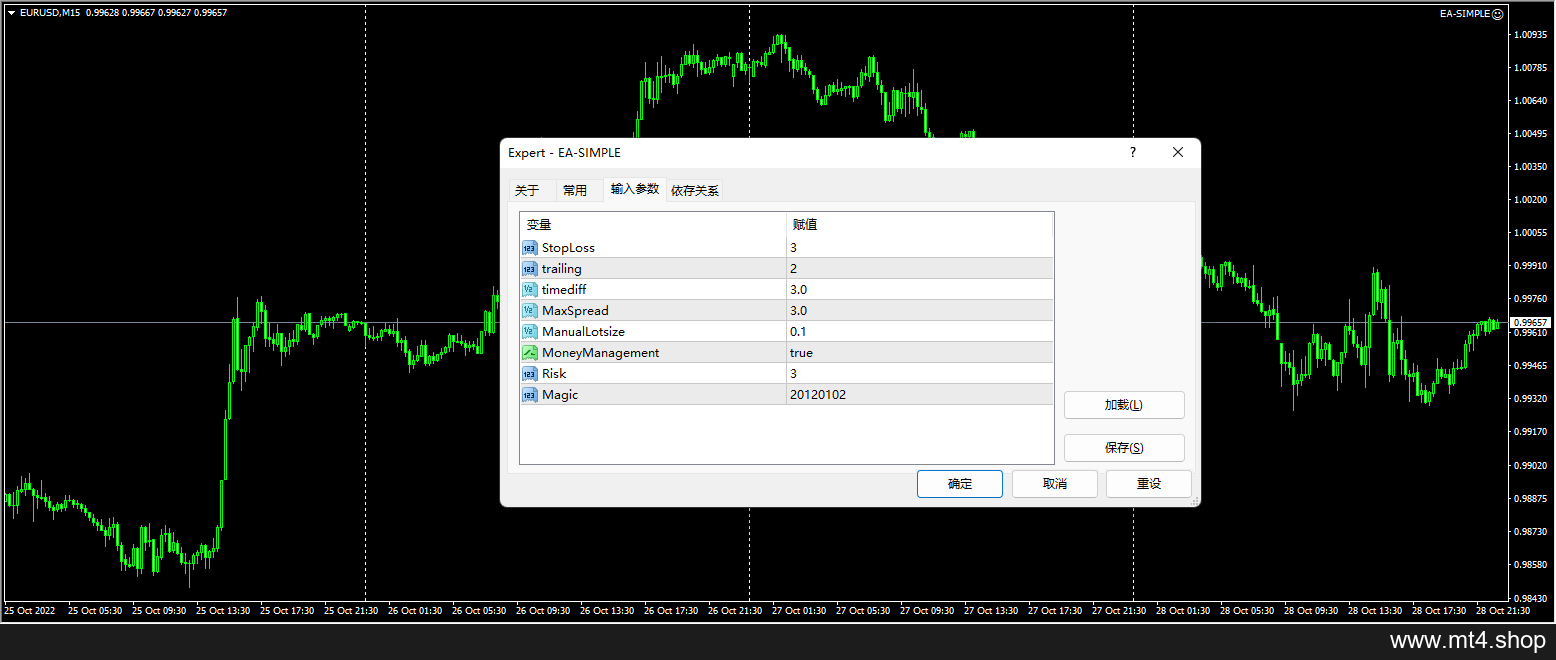Click the 赋值 column header

click(920, 224)
